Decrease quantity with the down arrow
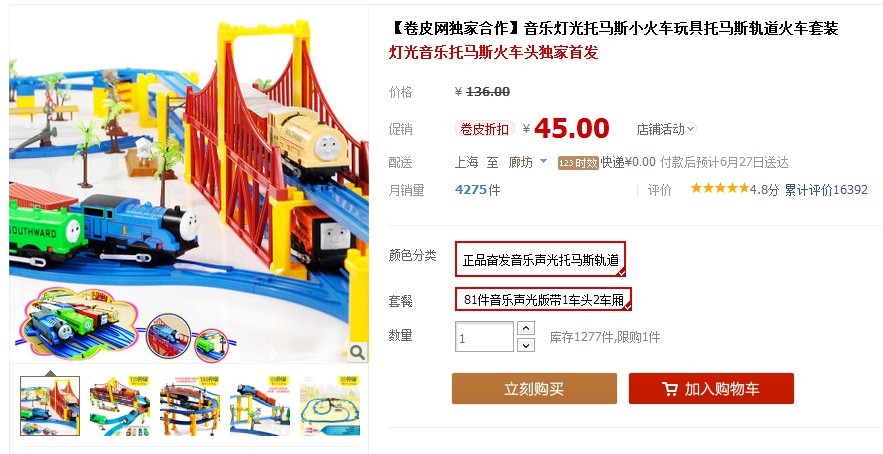 tap(525, 345)
